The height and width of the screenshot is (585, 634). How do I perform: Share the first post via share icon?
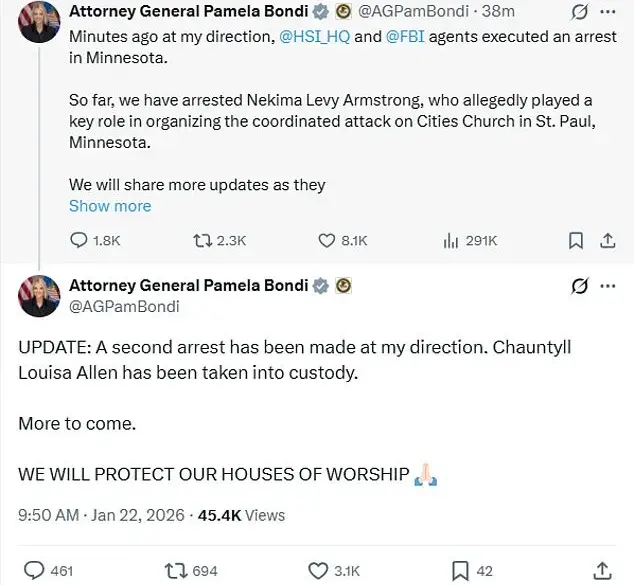(x=607, y=240)
